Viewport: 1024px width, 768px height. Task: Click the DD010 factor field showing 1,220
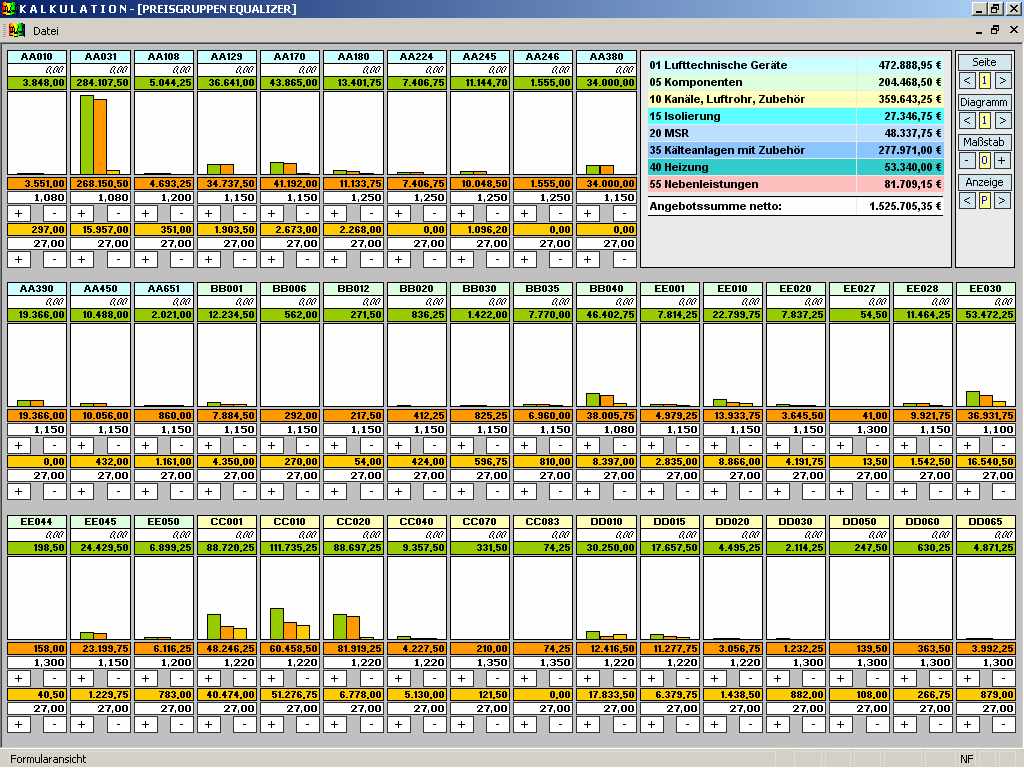point(607,662)
